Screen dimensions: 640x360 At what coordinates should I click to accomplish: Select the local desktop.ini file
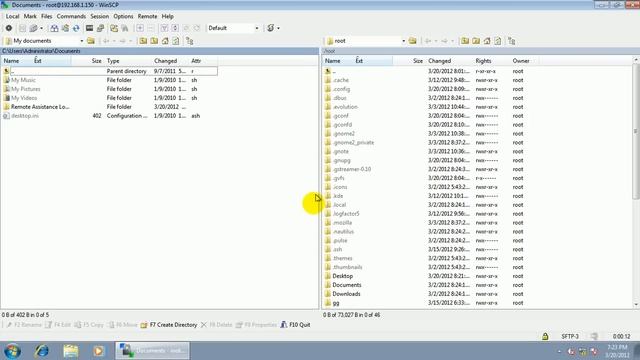tap(24, 116)
